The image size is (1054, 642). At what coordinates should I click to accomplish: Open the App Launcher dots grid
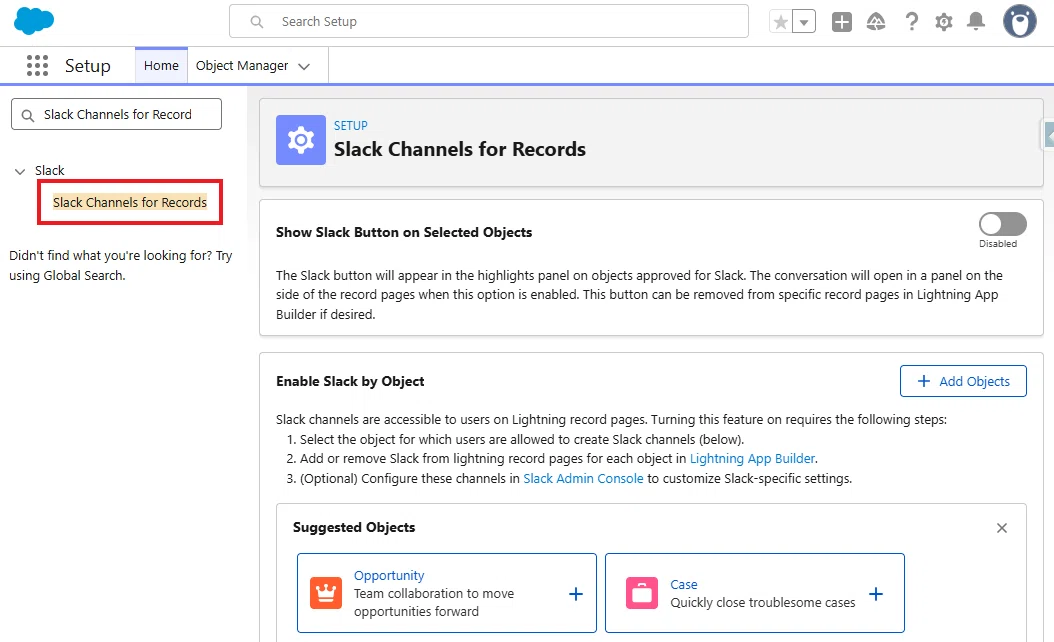point(37,65)
